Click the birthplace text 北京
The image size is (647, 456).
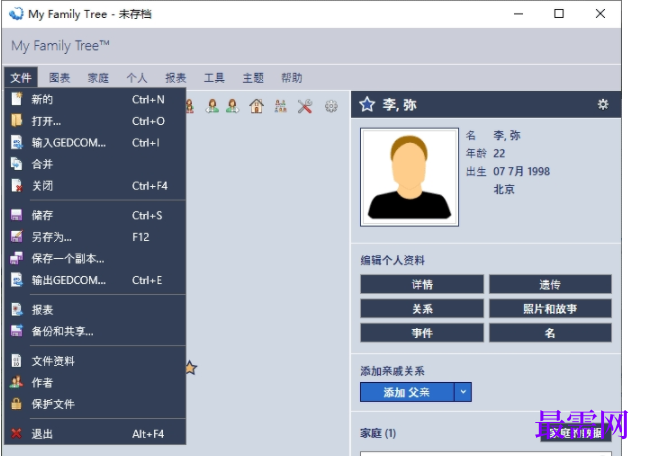click(x=504, y=189)
